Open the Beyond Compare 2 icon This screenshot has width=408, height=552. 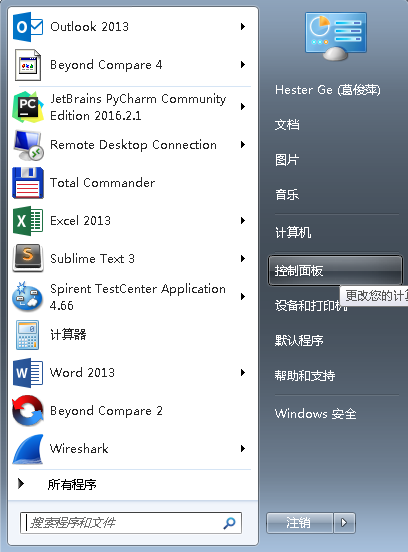tap(28, 410)
